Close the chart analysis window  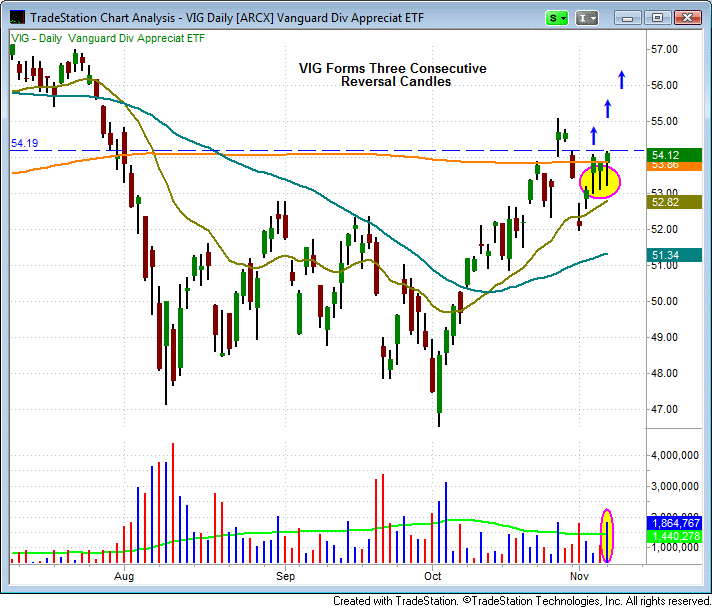pos(687,18)
